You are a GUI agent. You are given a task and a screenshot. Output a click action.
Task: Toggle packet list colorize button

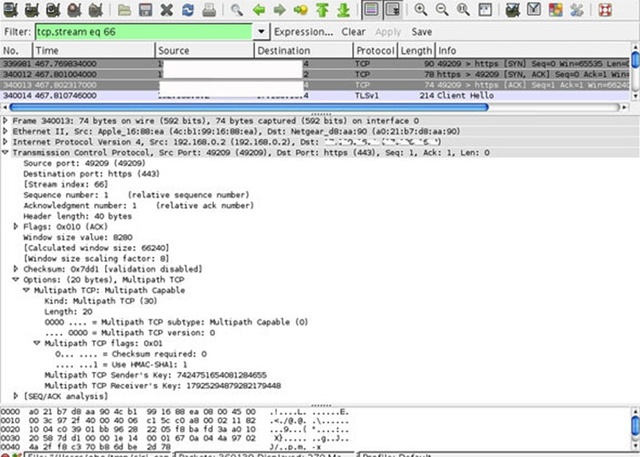point(371,9)
